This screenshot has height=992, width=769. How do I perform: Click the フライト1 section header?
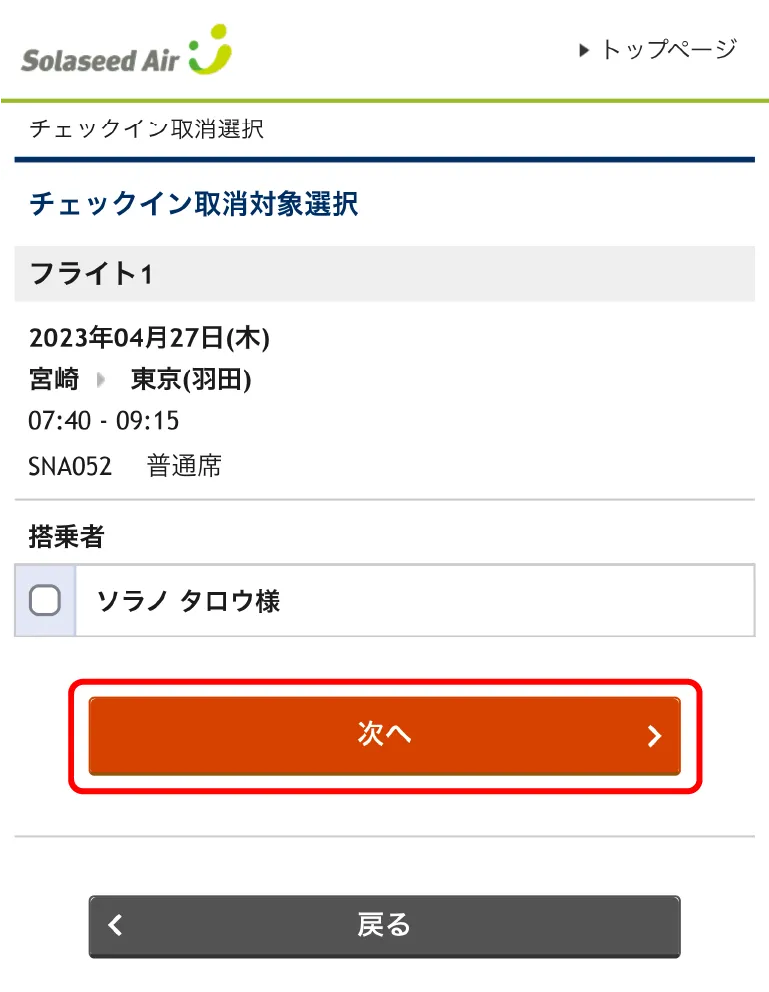[x=91, y=273]
